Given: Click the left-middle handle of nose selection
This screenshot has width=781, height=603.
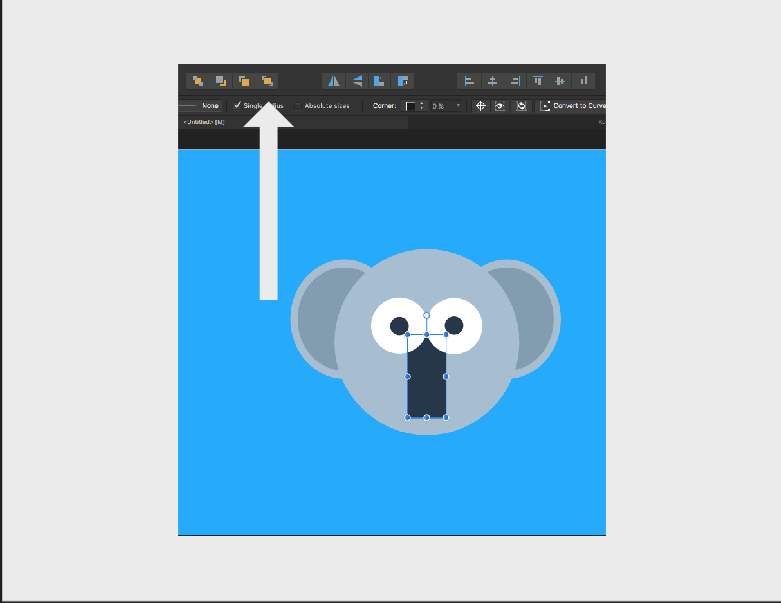Looking at the screenshot, I should 407,376.
